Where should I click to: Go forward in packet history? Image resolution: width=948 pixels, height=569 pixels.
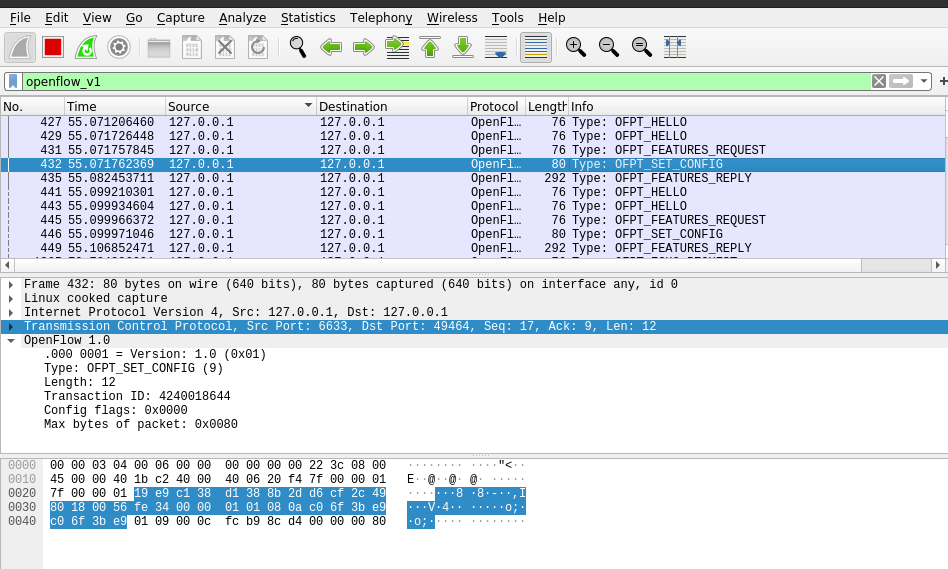point(363,47)
